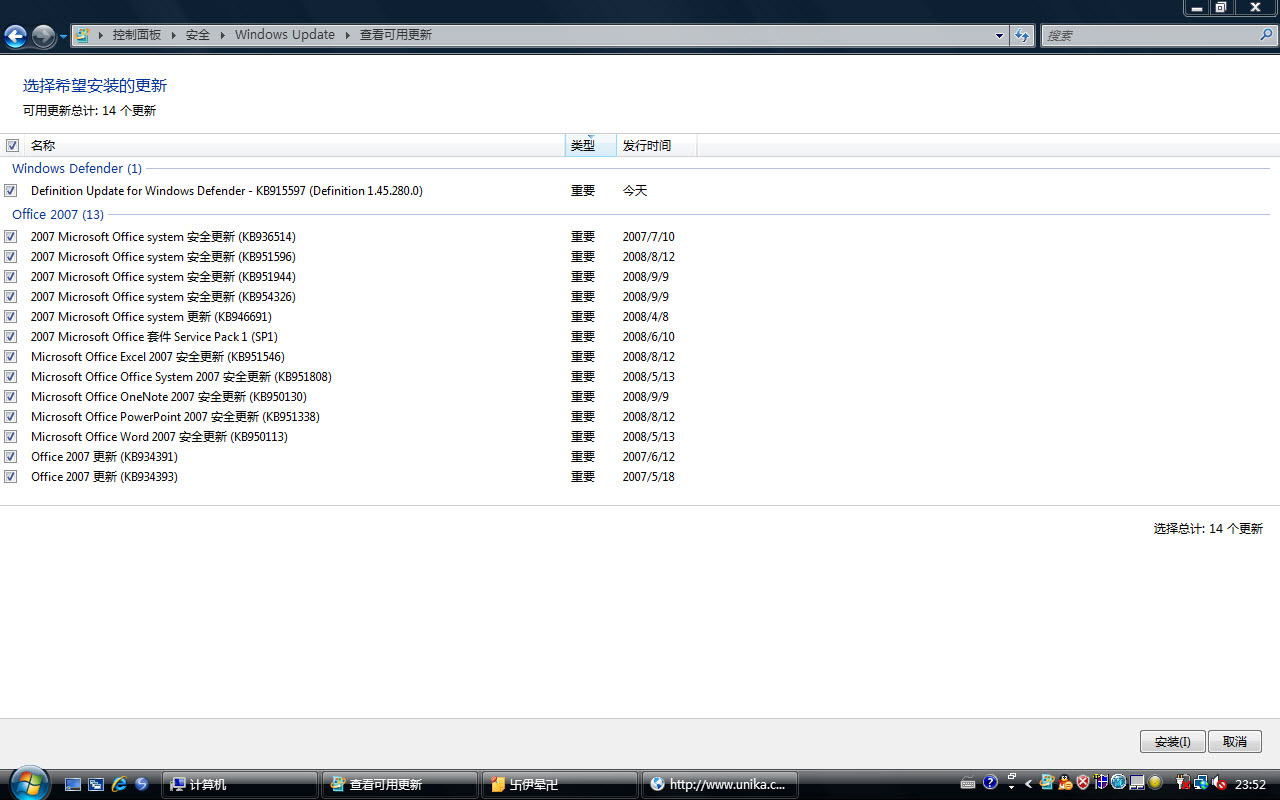Click the 安装(I) install button
The width and height of the screenshot is (1280, 800).
coord(1172,742)
